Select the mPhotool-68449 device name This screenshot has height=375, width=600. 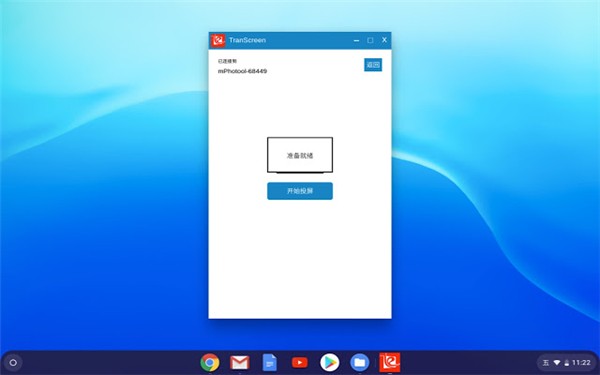[x=242, y=71]
